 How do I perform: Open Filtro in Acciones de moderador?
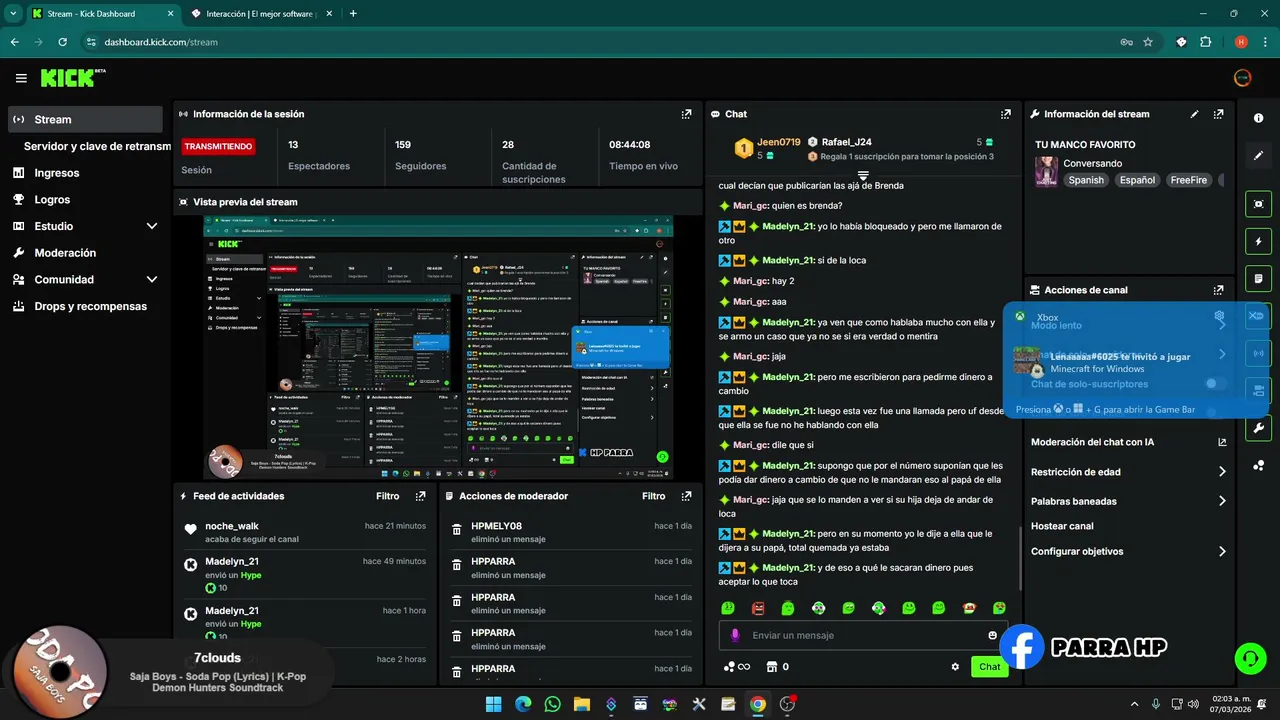pos(653,496)
